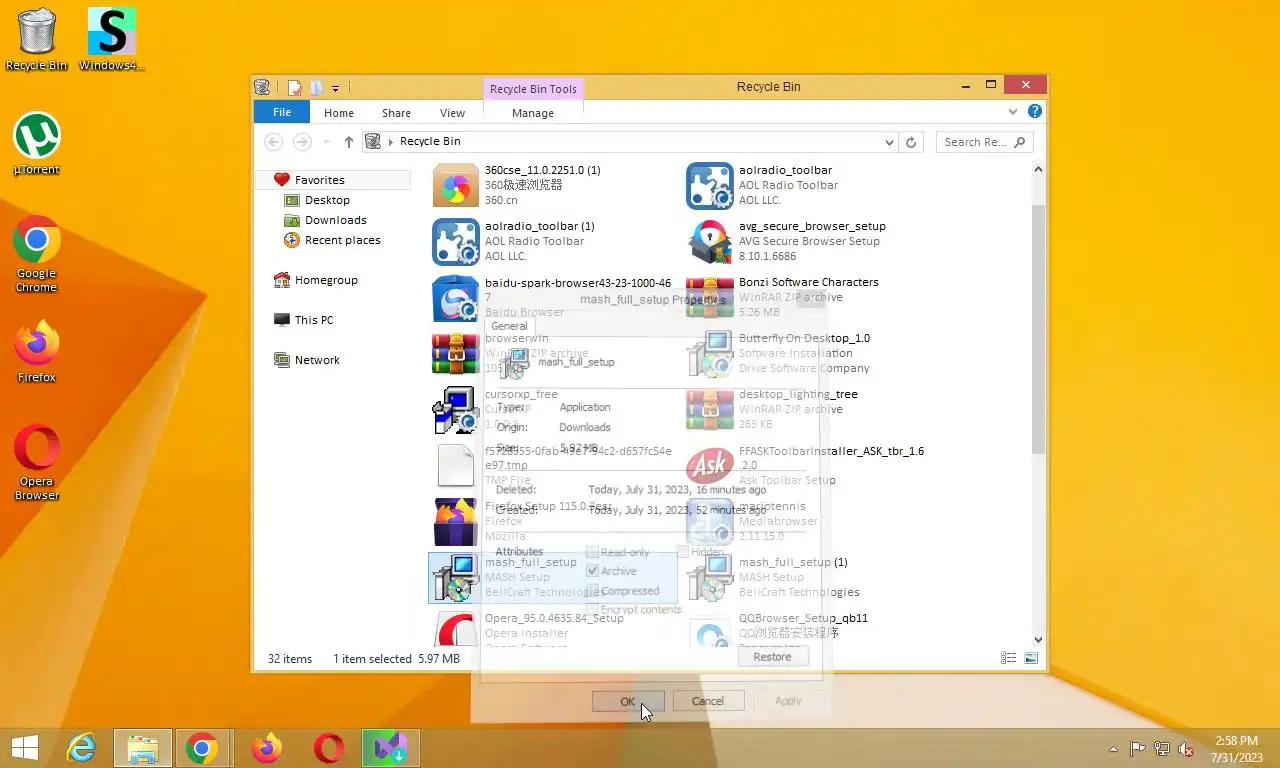This screenshot has height=768, width=1280.
Task: Toggle the Archive attribute checkbox
Action: click(592, 571)
